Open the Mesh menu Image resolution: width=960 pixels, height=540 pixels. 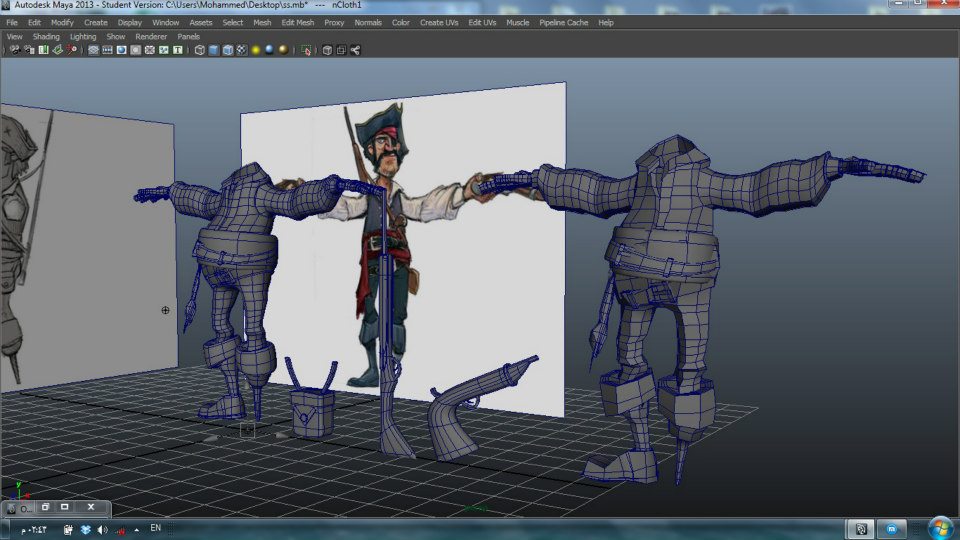coord(262,23)
